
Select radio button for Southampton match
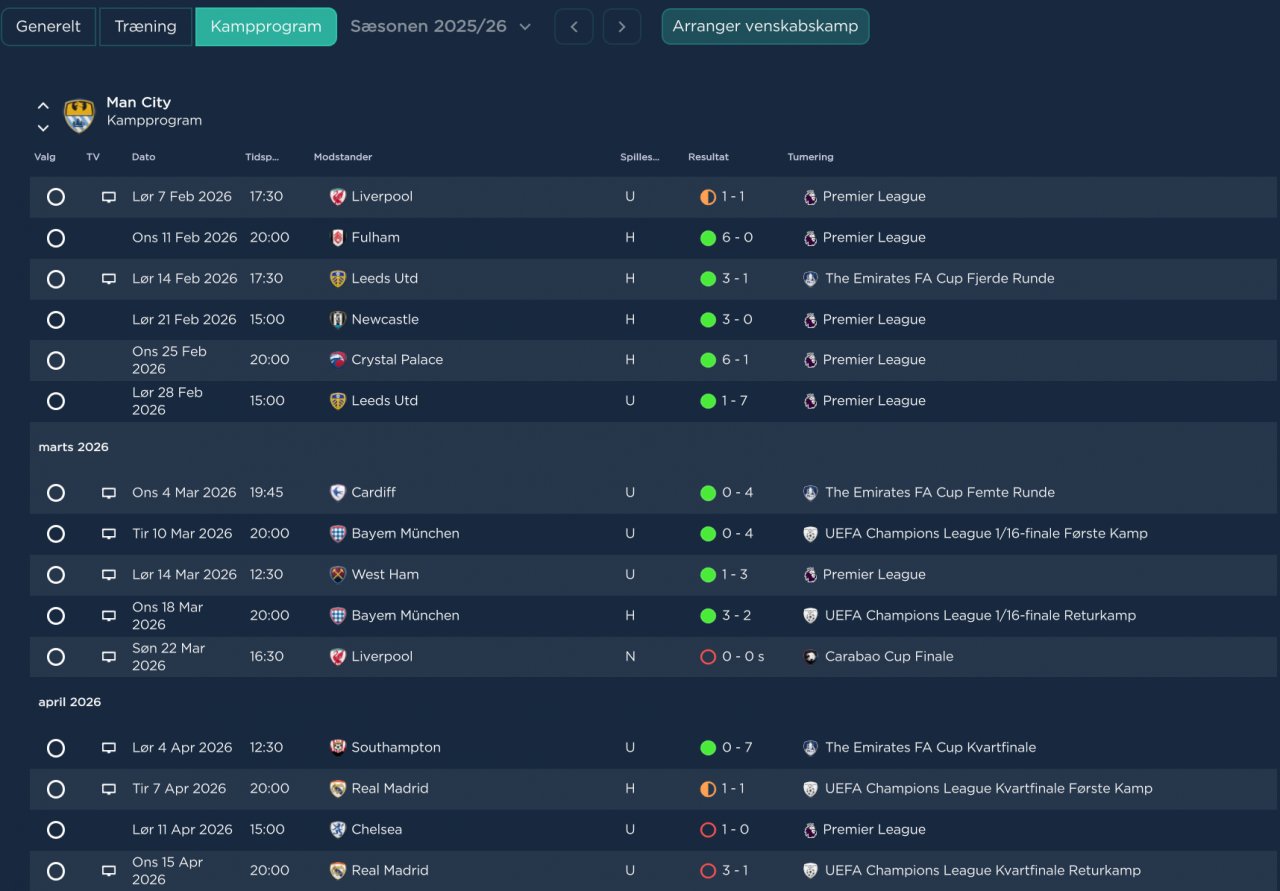coord(56,748)
